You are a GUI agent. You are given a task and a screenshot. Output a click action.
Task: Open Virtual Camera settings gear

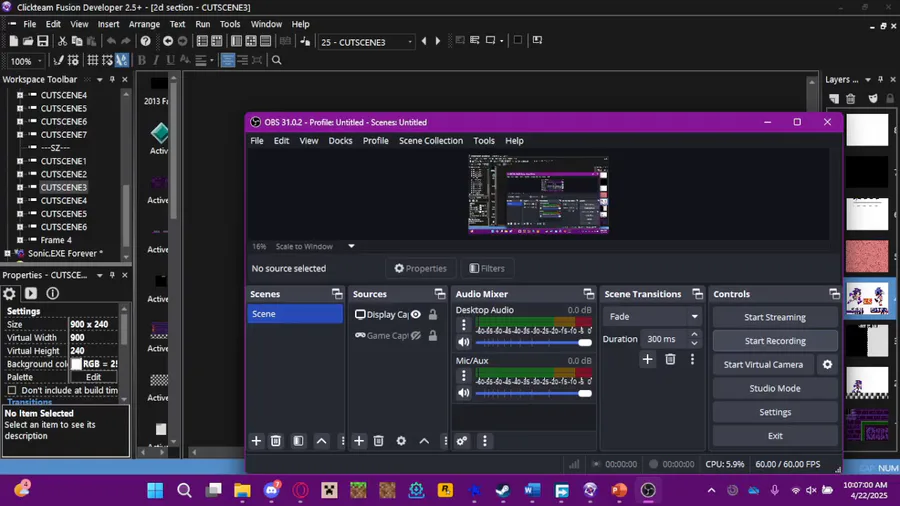827,364
